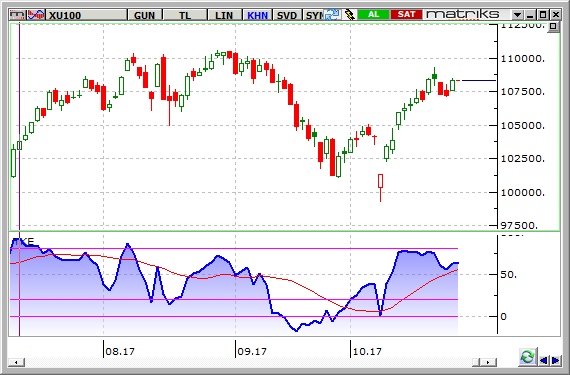
Task: Click the XU100 symbol field
Action: click(x=87, y=15)
